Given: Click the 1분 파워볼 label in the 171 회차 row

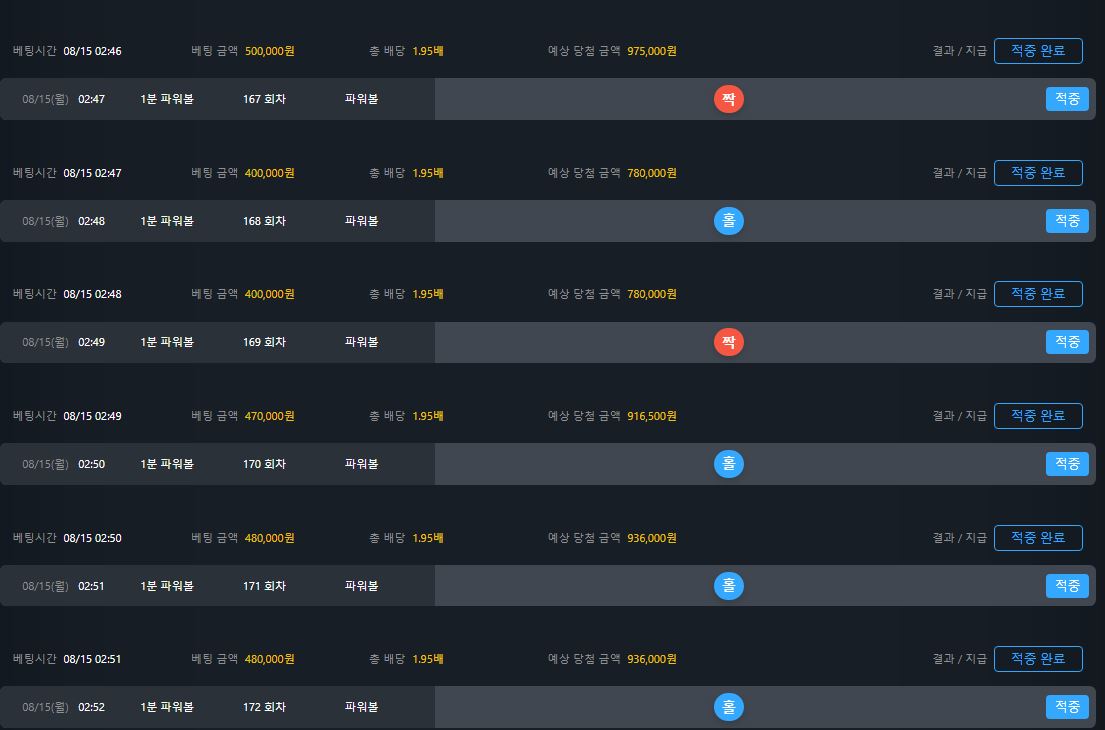Looking at the screenshot, I should click(x=167, y=586).
